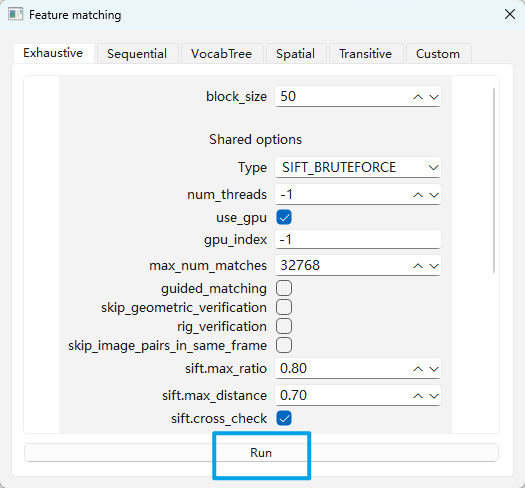Click the Run button
The image size is (525, 488).
(x=261, y=452)
